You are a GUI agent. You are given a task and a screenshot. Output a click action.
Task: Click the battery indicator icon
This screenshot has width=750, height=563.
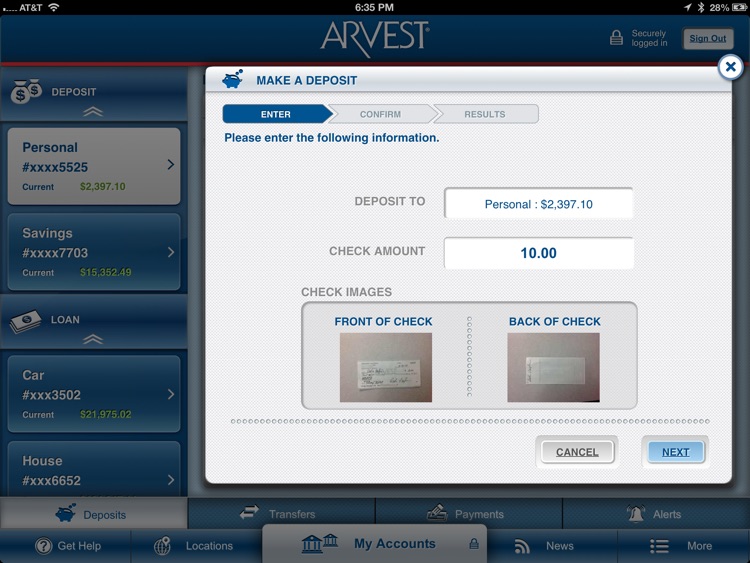click(x=739, y=7)
